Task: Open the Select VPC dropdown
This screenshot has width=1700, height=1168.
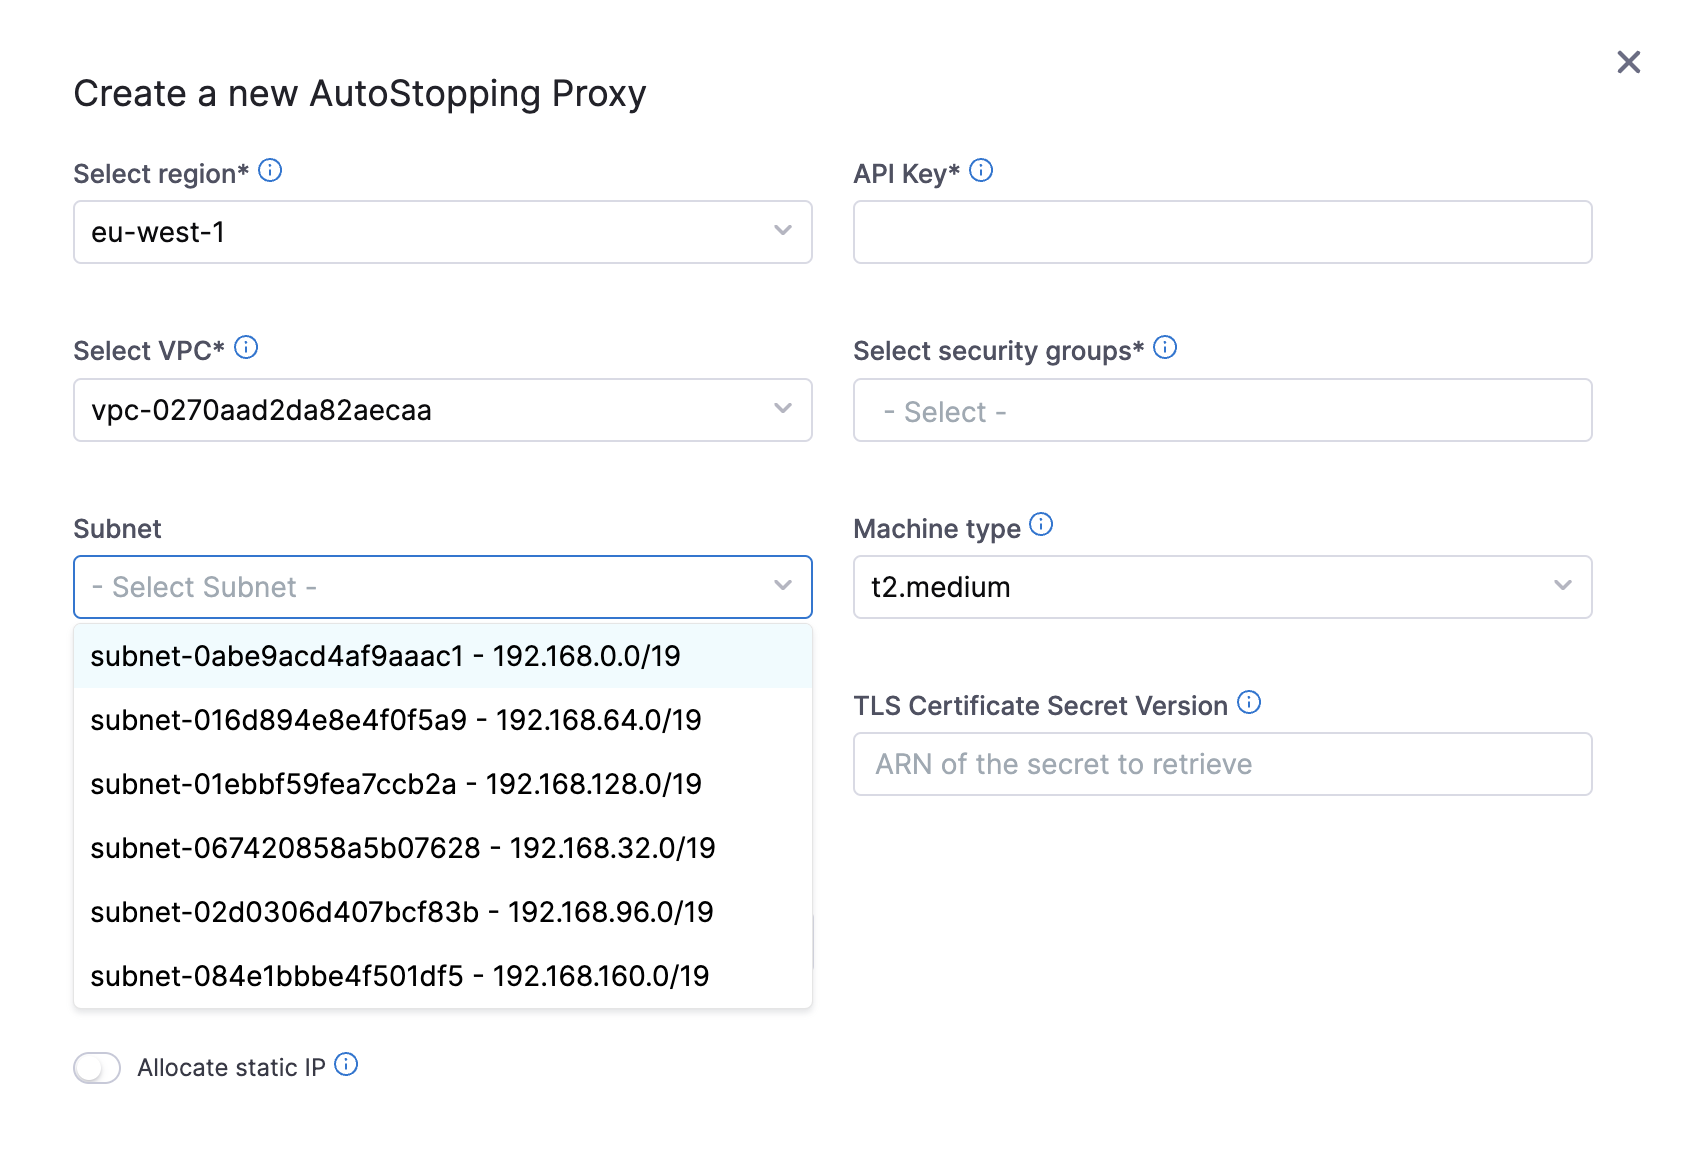Action: click(442, 410)
